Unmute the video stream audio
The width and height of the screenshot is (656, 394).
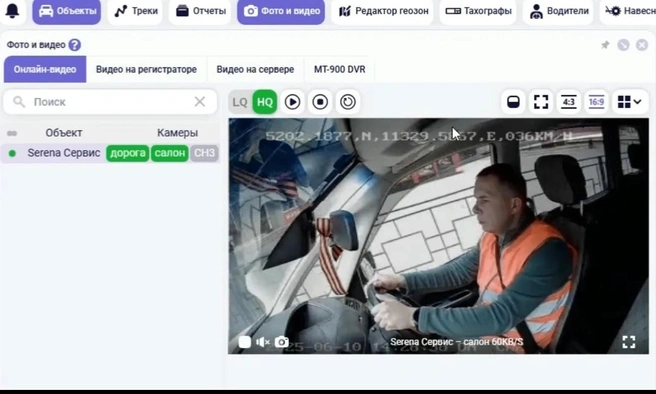(x=263, y=342)
